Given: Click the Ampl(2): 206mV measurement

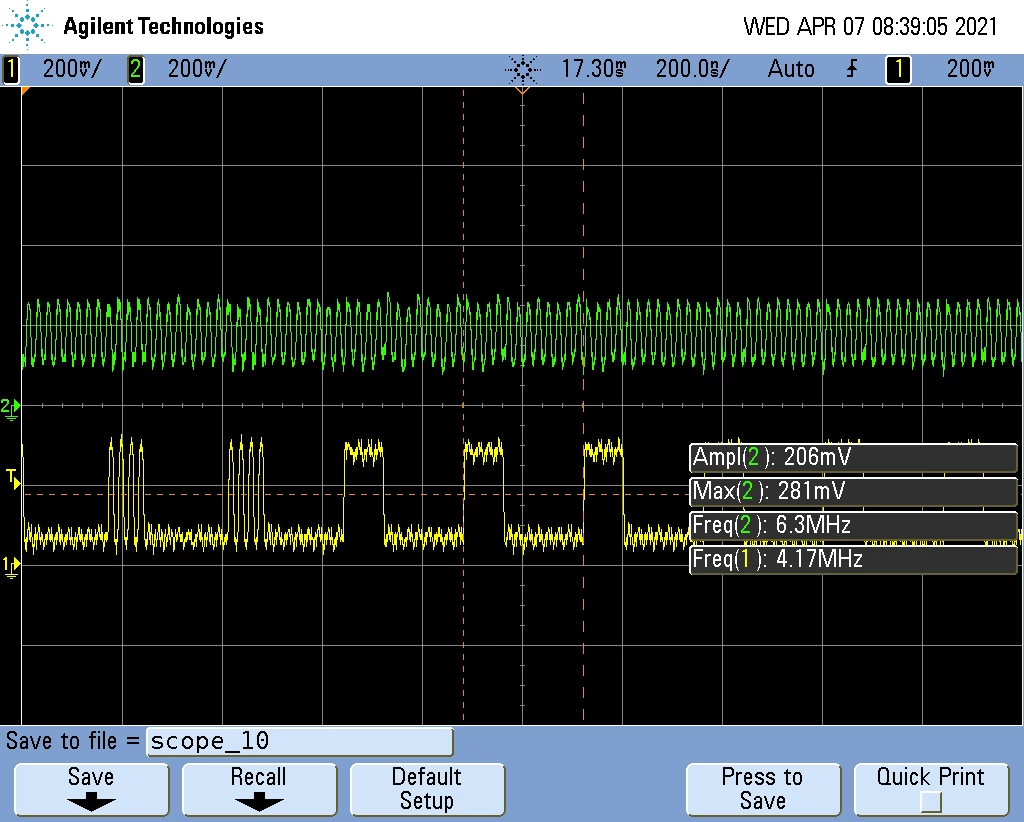Looking at the screenshot, I should click(853, 458).
